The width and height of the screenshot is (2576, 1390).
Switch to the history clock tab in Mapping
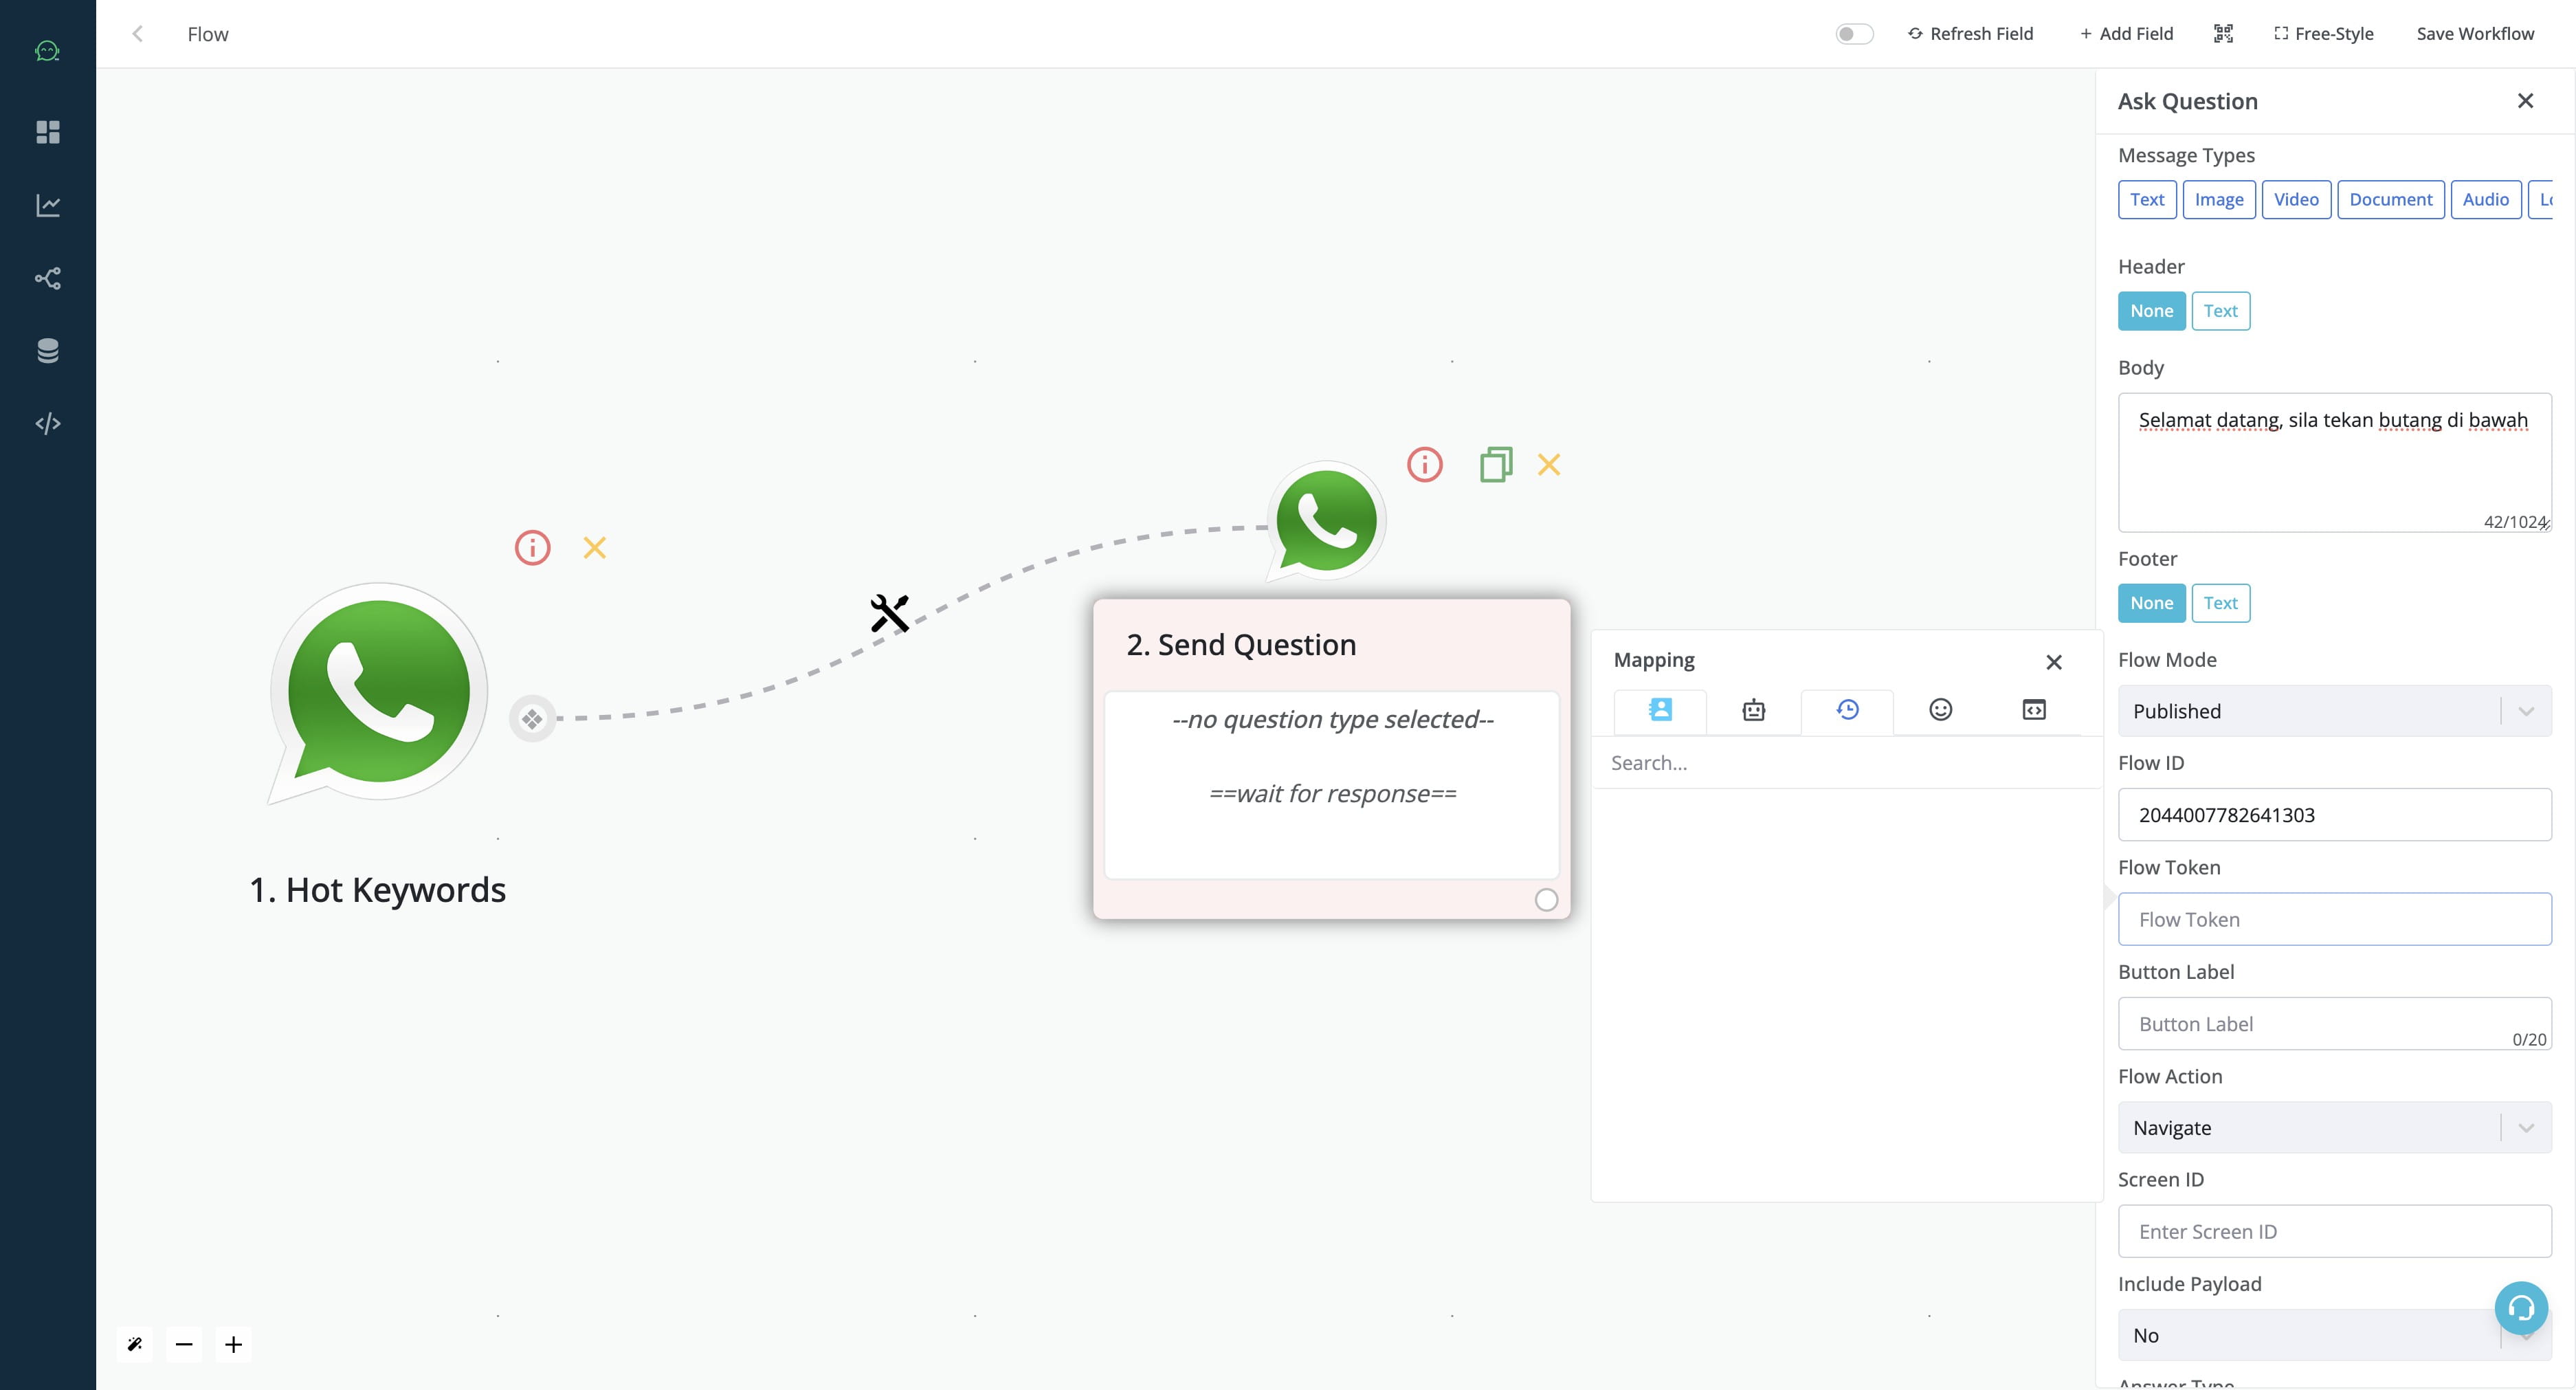[1847, 710]
